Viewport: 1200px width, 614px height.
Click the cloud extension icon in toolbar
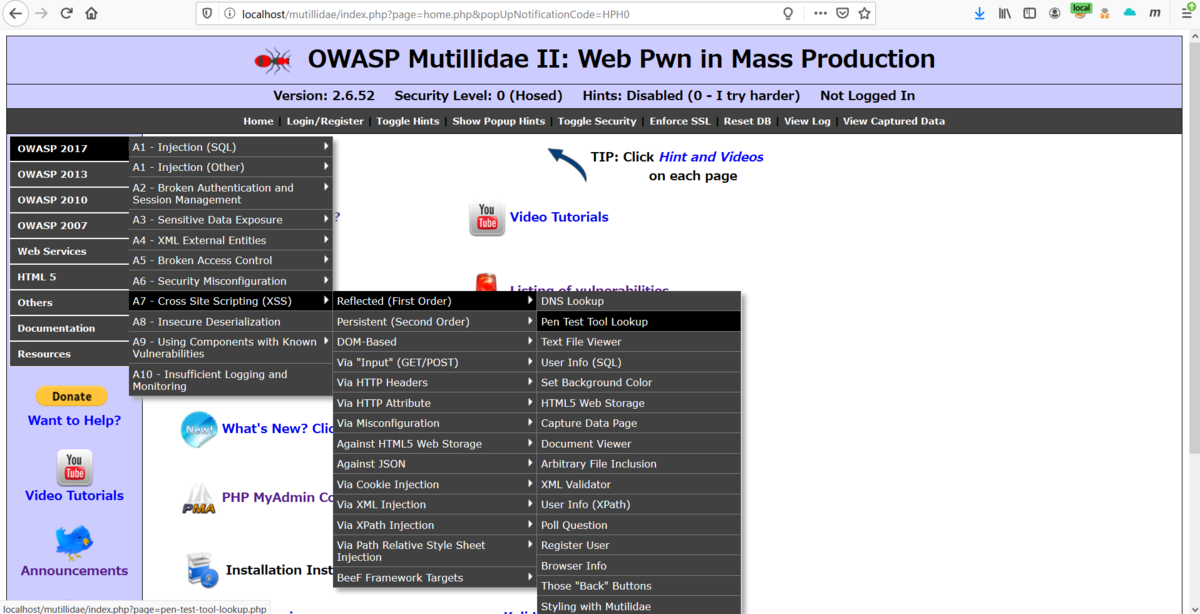[x=1130, y=13]
